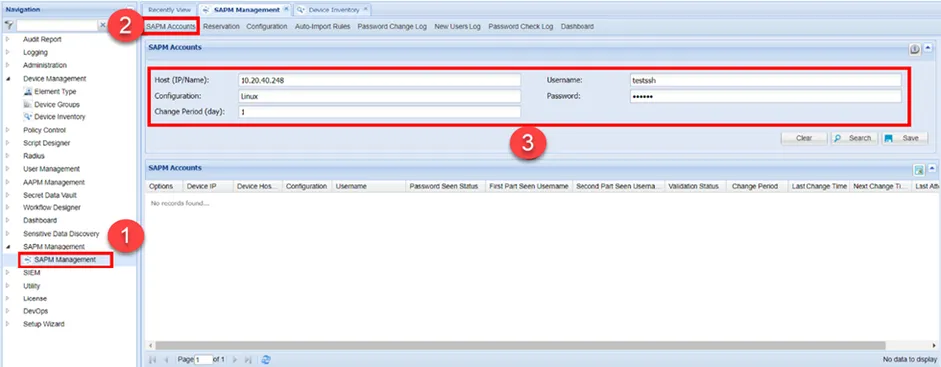The width and height of the screenshot is (941, 367).
Task: Focus the navigation filter text box
Action: click(x=57, y=26)
